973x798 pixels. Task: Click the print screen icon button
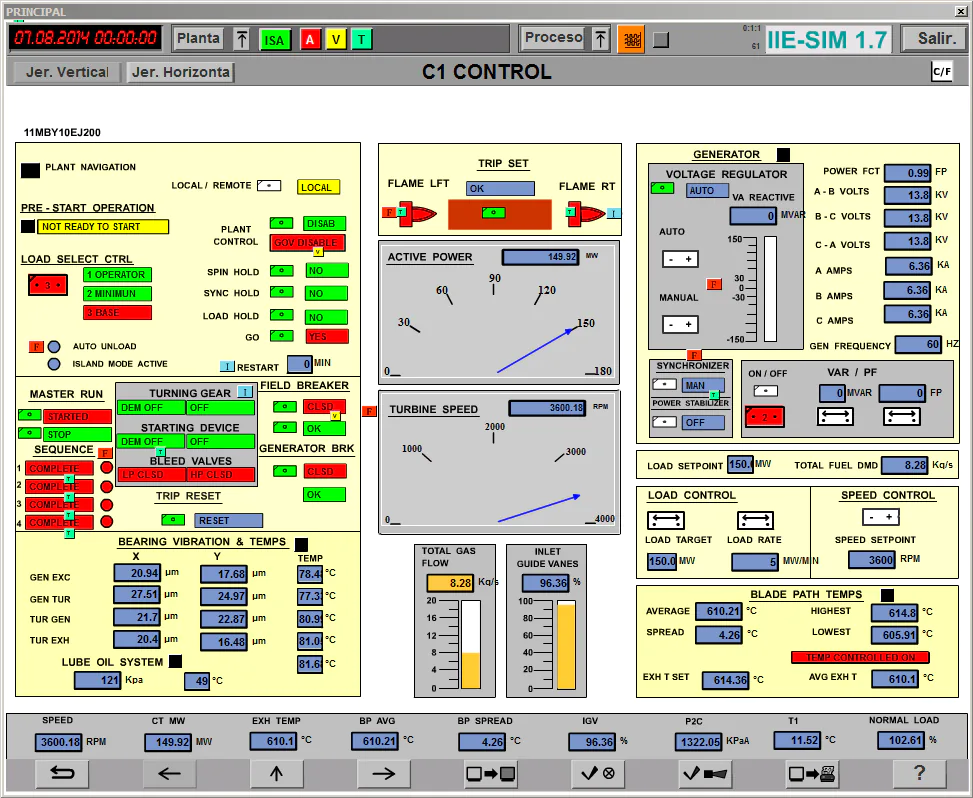812,773
